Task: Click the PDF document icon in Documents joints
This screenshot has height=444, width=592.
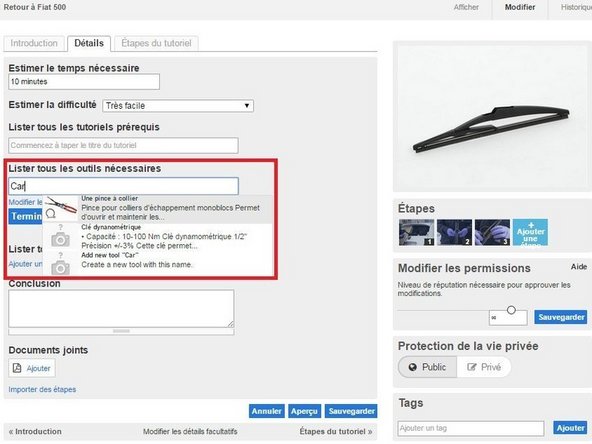Action: [17, 368]
